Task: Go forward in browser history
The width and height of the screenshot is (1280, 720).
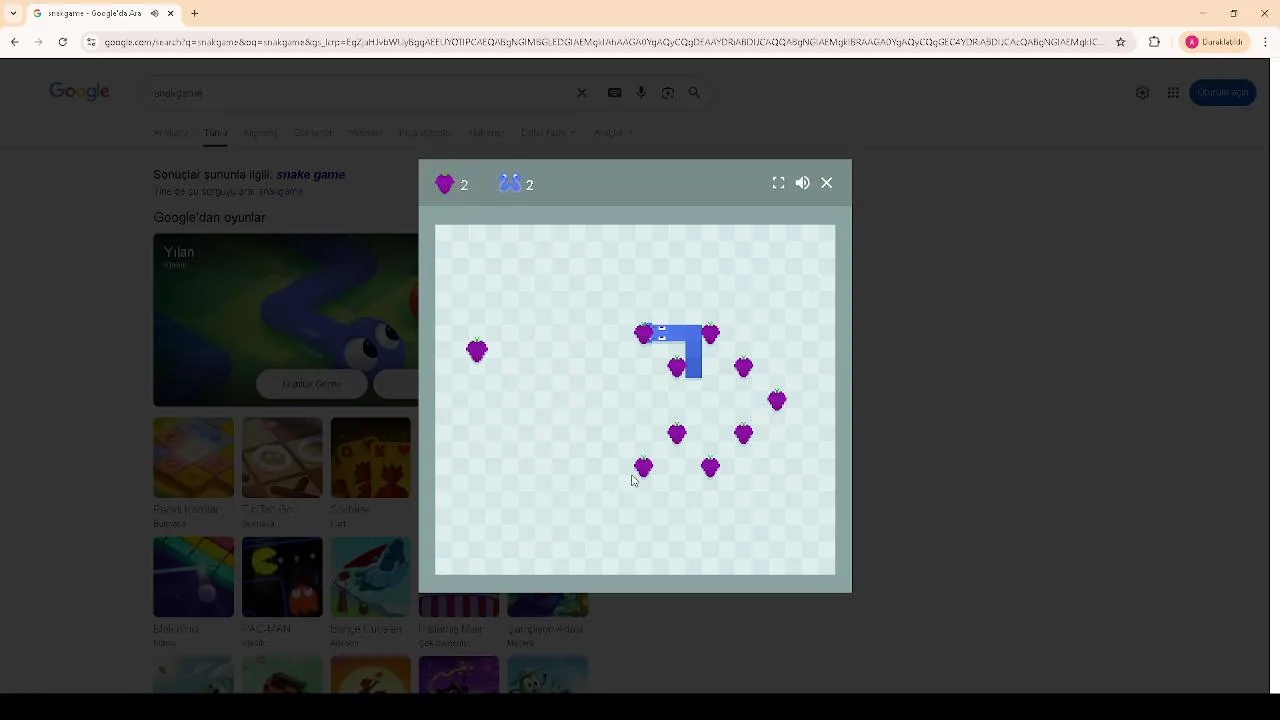Action: click(38, 42)
